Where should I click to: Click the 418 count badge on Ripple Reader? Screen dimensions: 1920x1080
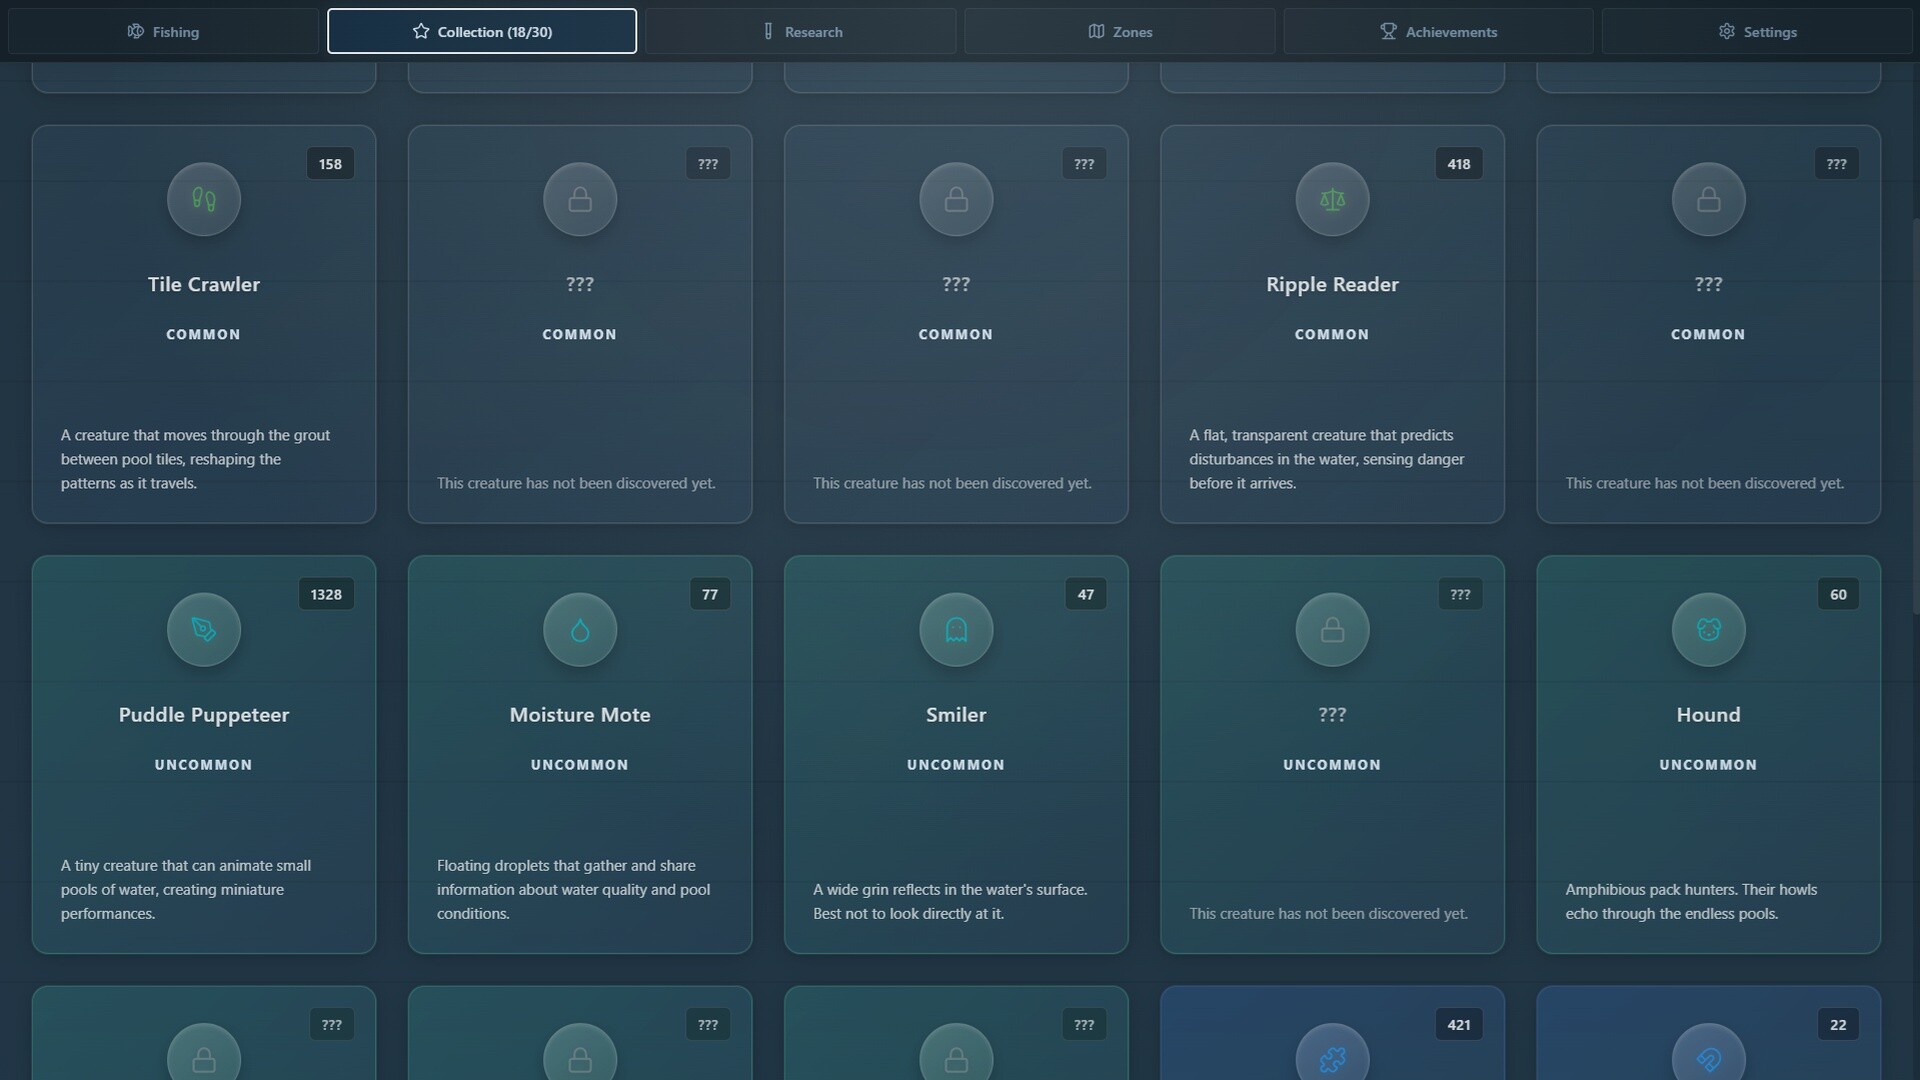coord(1458,164)
